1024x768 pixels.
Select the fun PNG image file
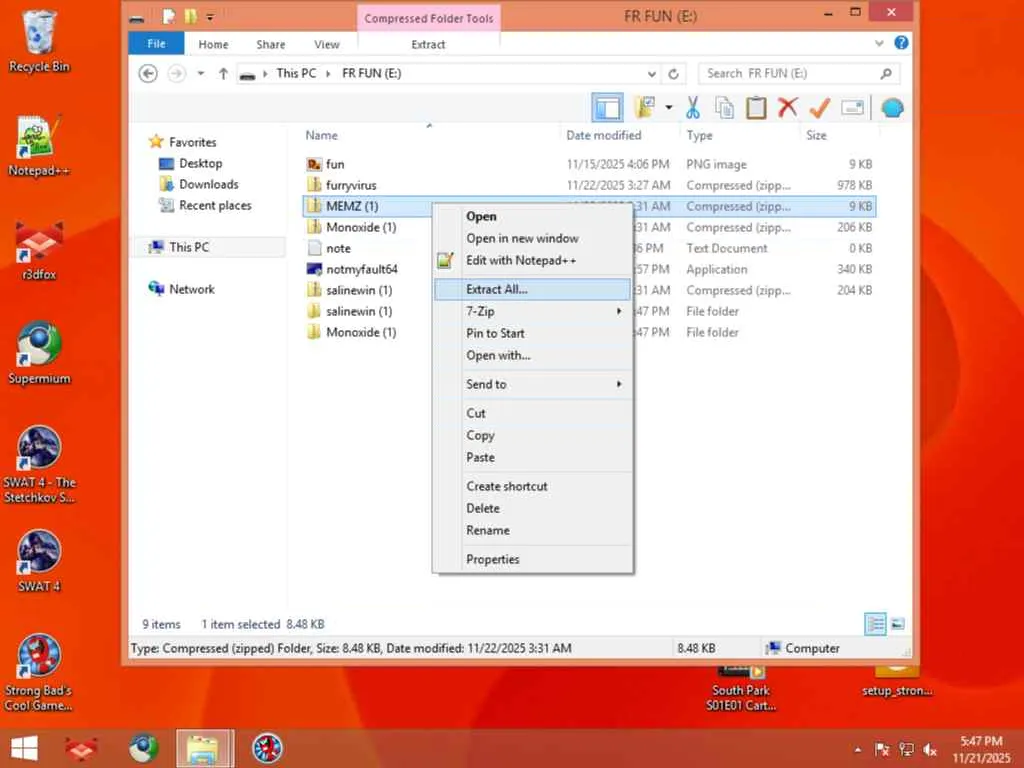[335, 164]
